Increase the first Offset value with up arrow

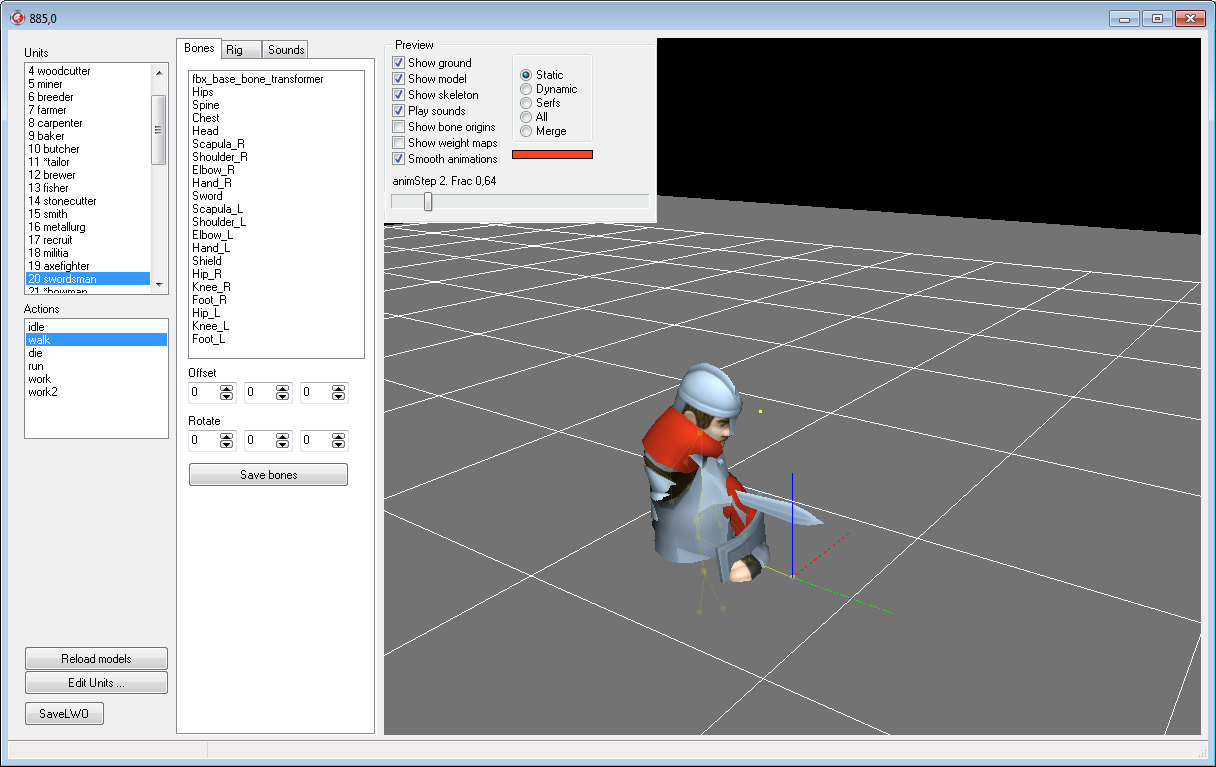point(227,389)
